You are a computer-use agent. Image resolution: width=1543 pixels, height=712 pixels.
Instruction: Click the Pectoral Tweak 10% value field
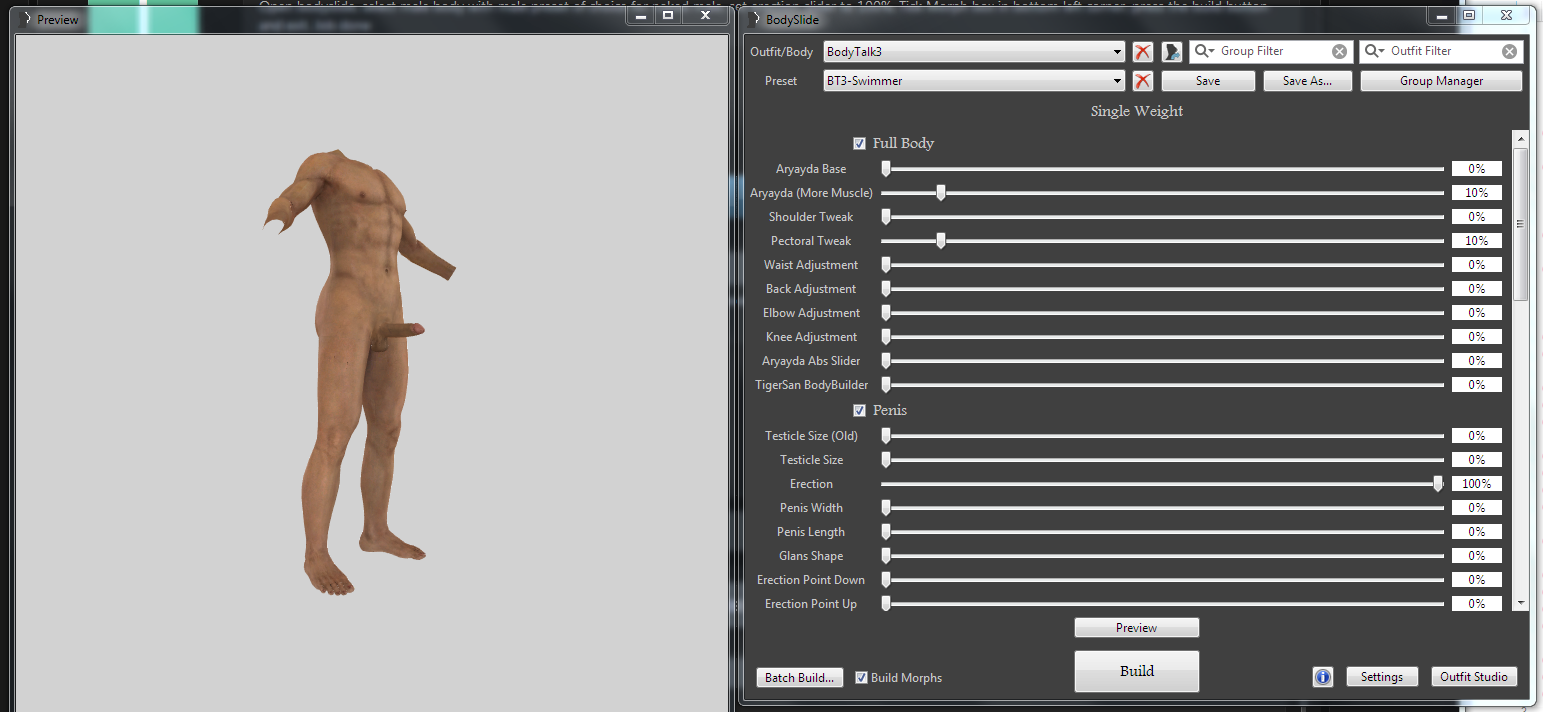(x=1477, y=241)
